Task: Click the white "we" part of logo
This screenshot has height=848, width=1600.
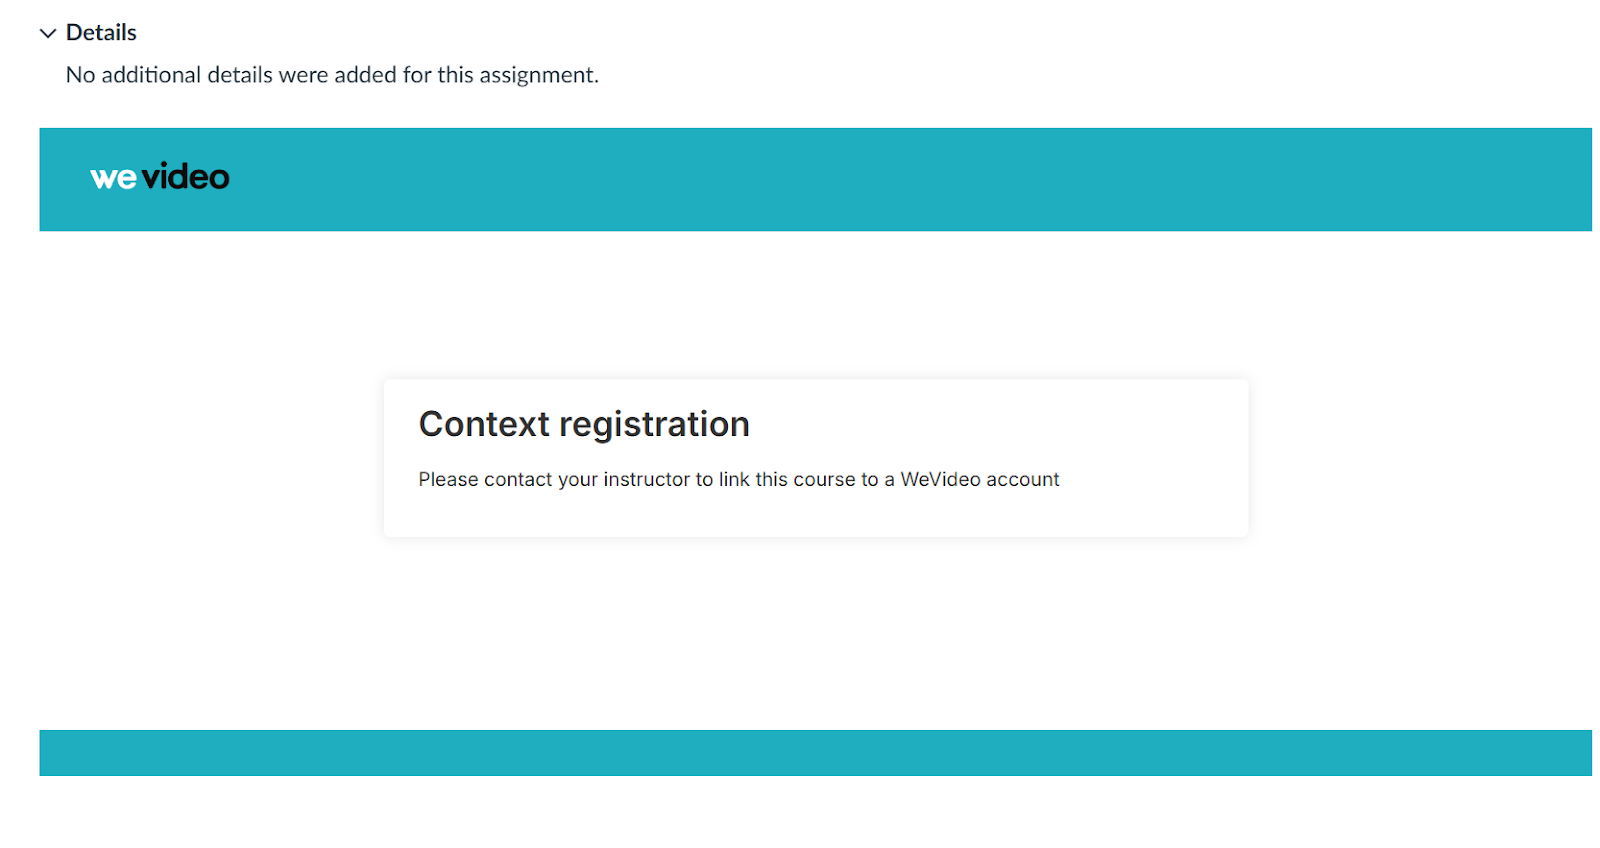Action: coord(113,179)
